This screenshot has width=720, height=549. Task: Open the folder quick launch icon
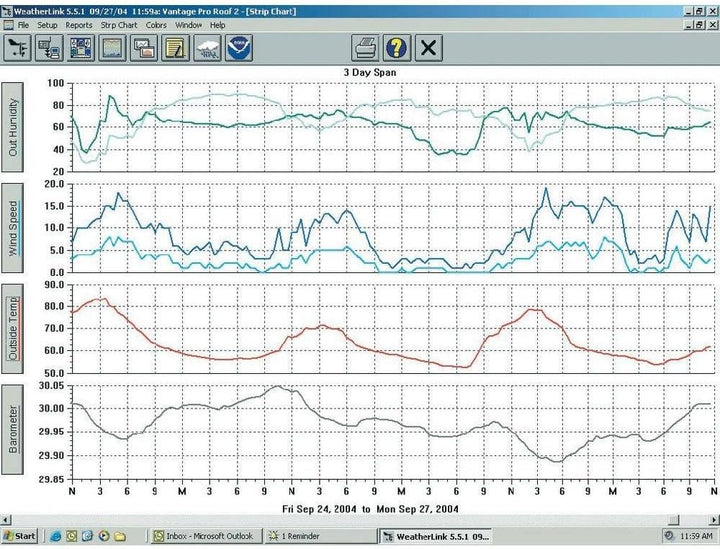tap(120, 536)
